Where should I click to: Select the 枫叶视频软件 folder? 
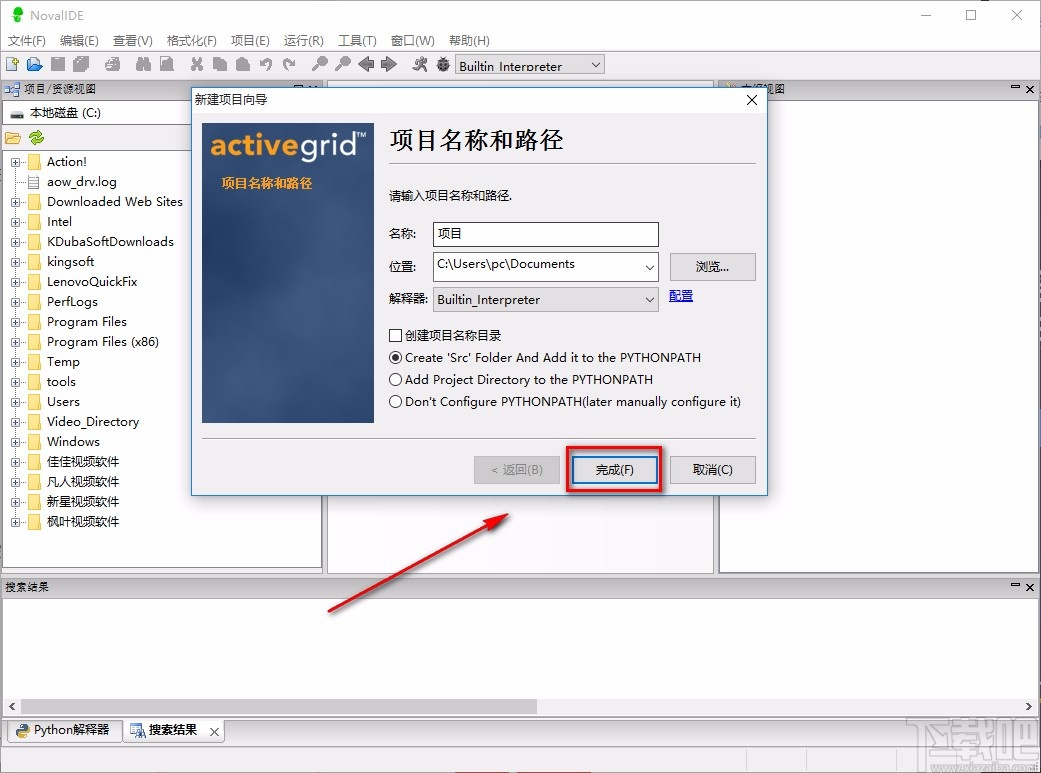[83, 522]
